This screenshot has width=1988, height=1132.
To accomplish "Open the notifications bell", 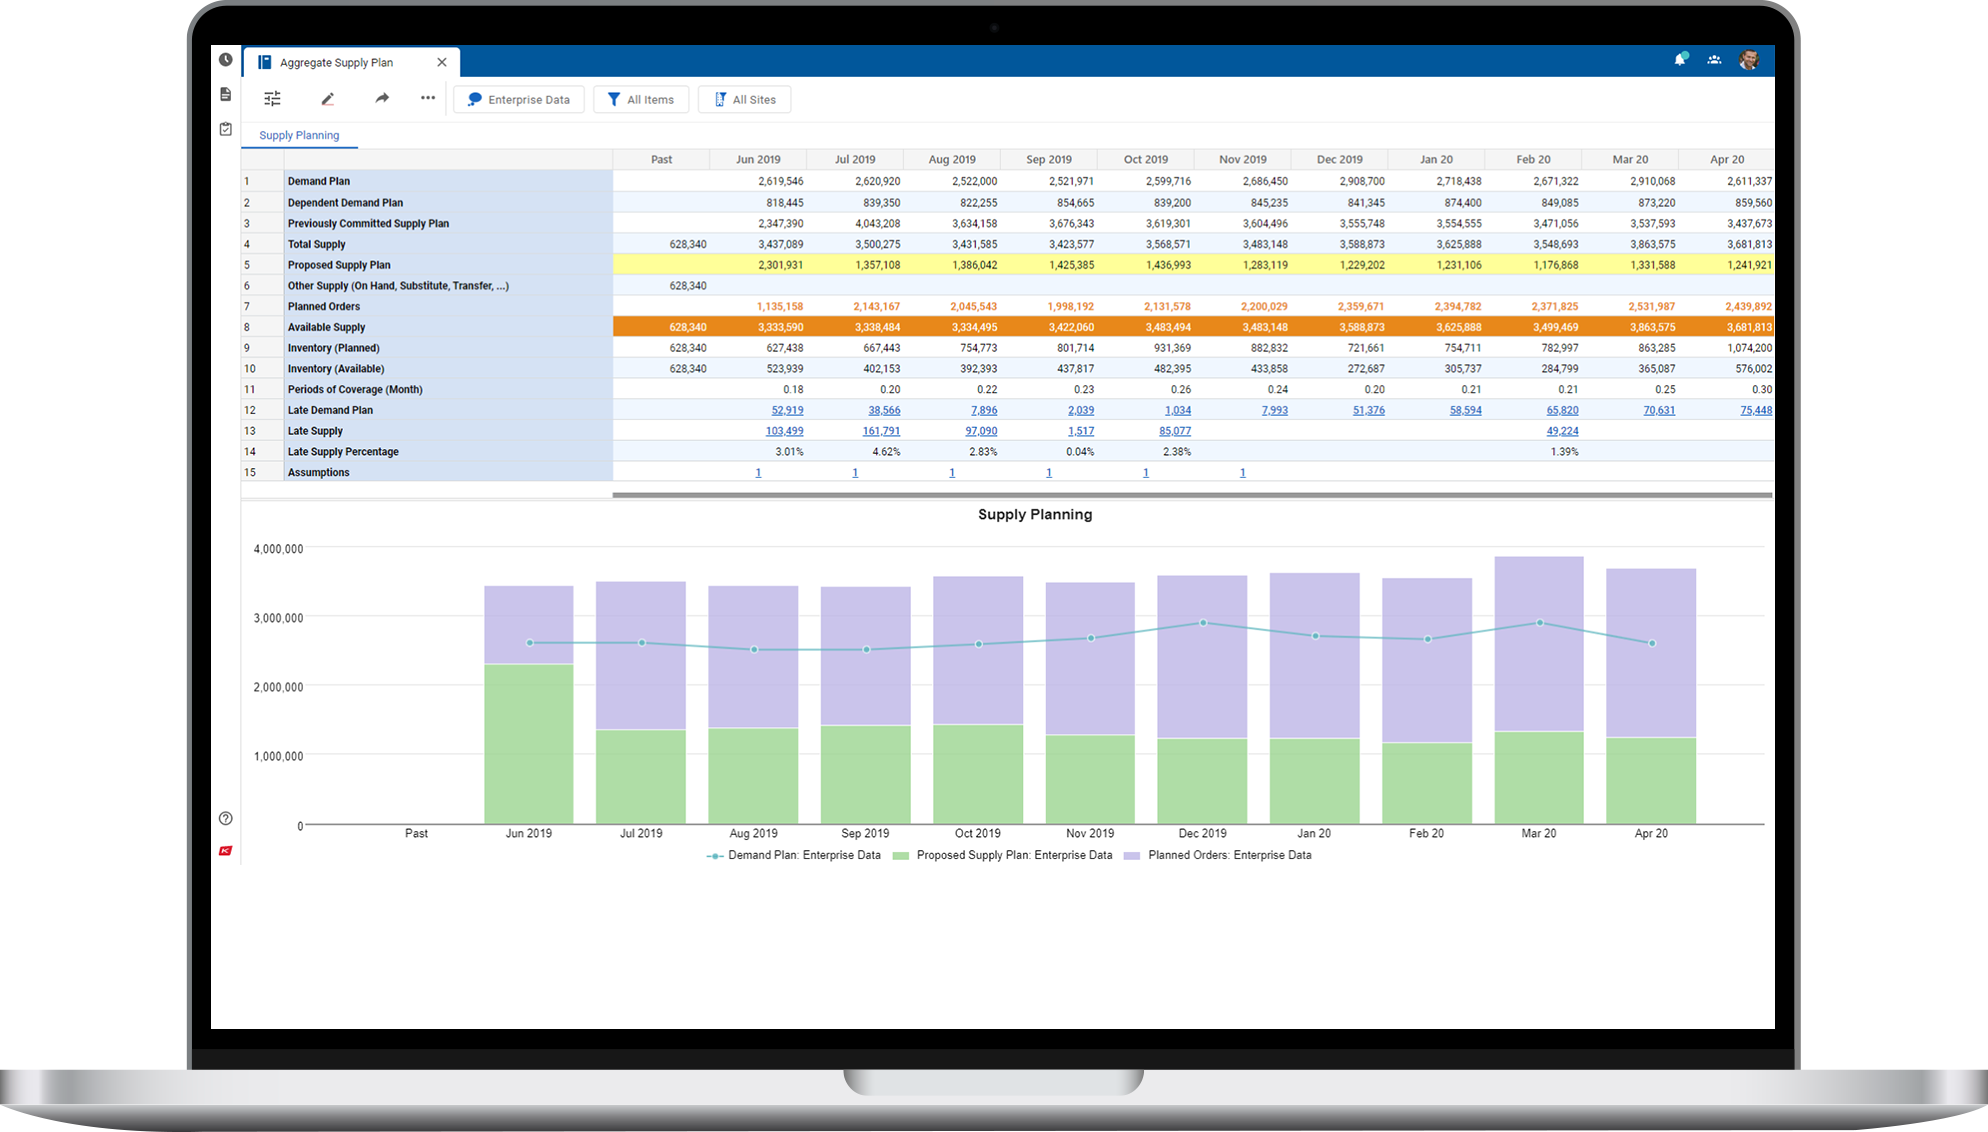I will tap(1680, 59).
